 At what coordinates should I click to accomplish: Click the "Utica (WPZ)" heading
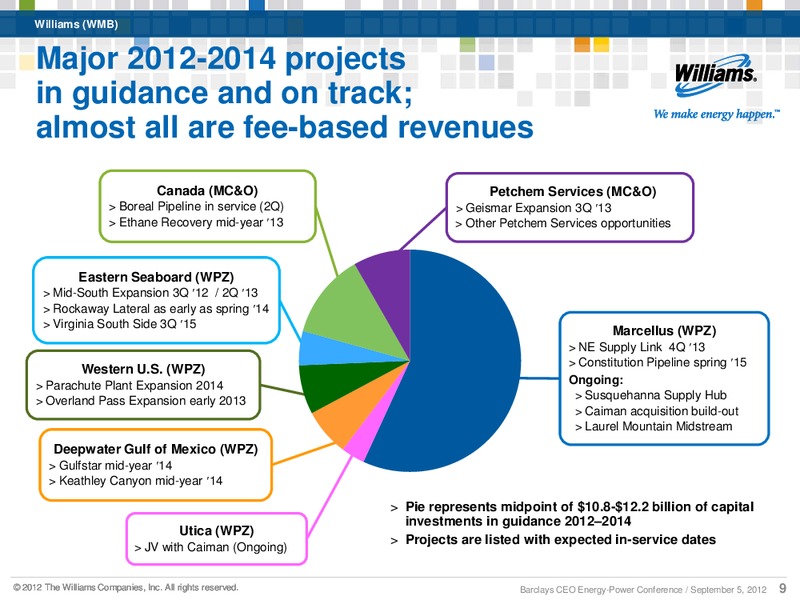pyautogui.click(x=216, y=531)
